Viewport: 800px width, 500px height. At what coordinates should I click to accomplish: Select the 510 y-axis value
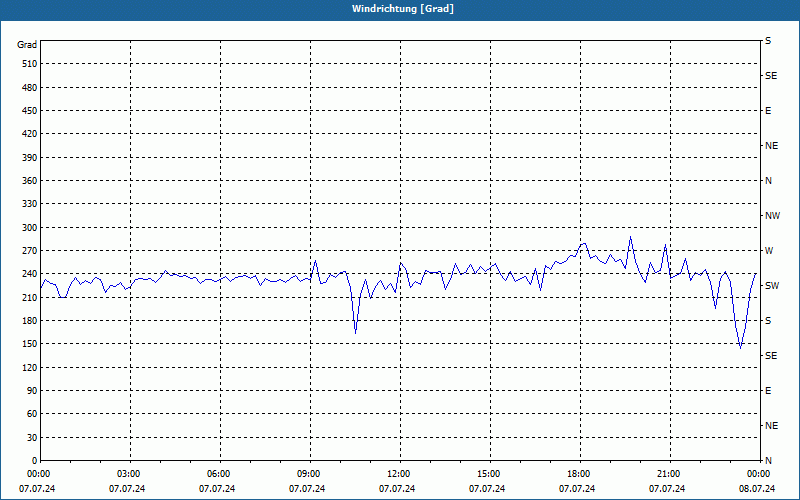30,64
